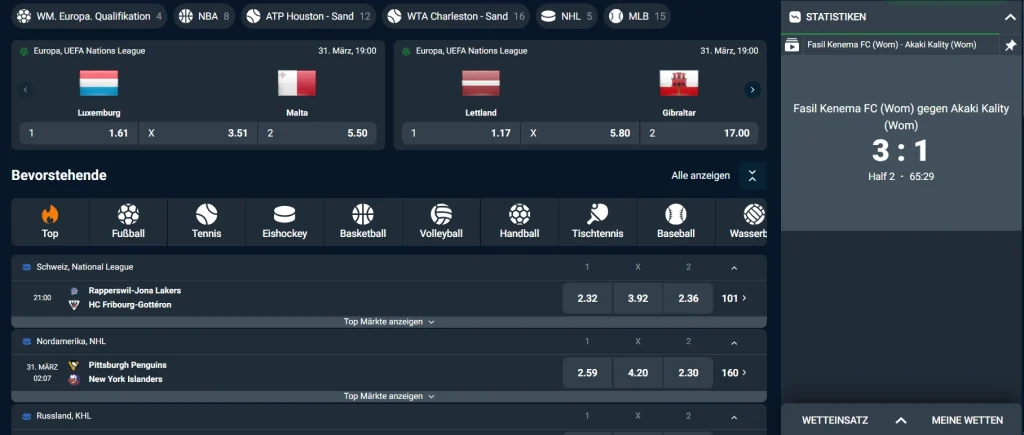Click Fasil Kenema FC - Akaki Kality match tab
This screenshot has width=1024, height=435.
coord(891,45)
